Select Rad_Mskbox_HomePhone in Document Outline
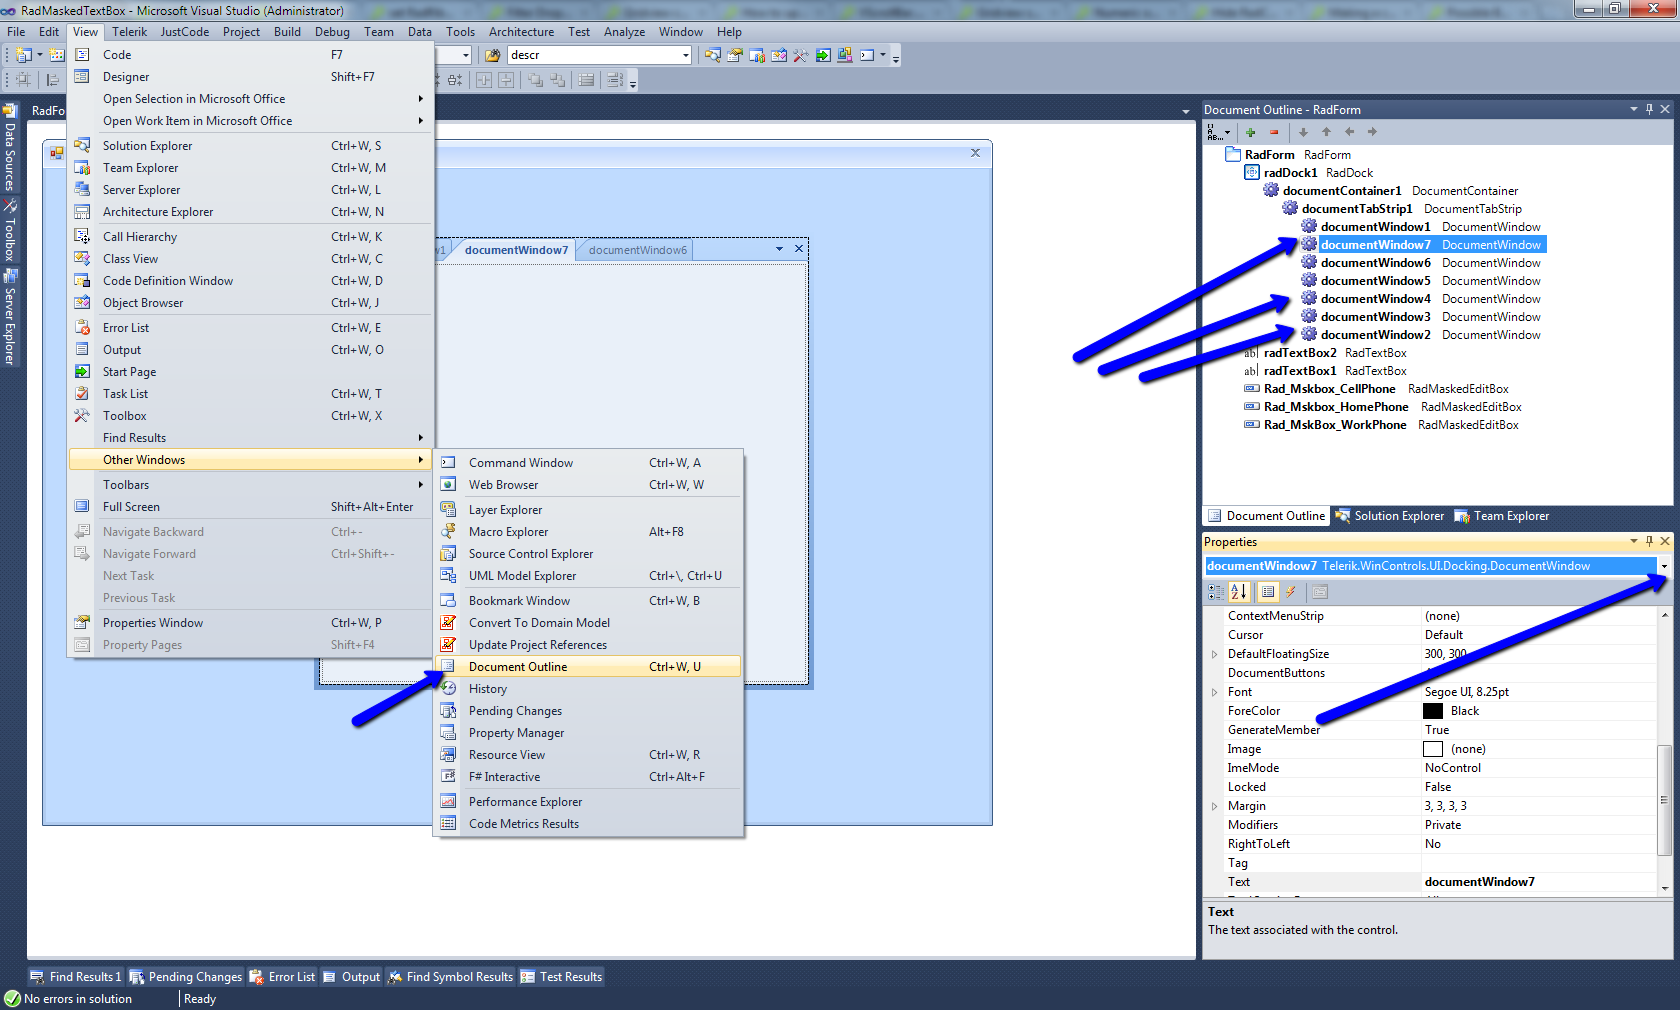Screen dimensions: 1680x1010 [1336, 407]
